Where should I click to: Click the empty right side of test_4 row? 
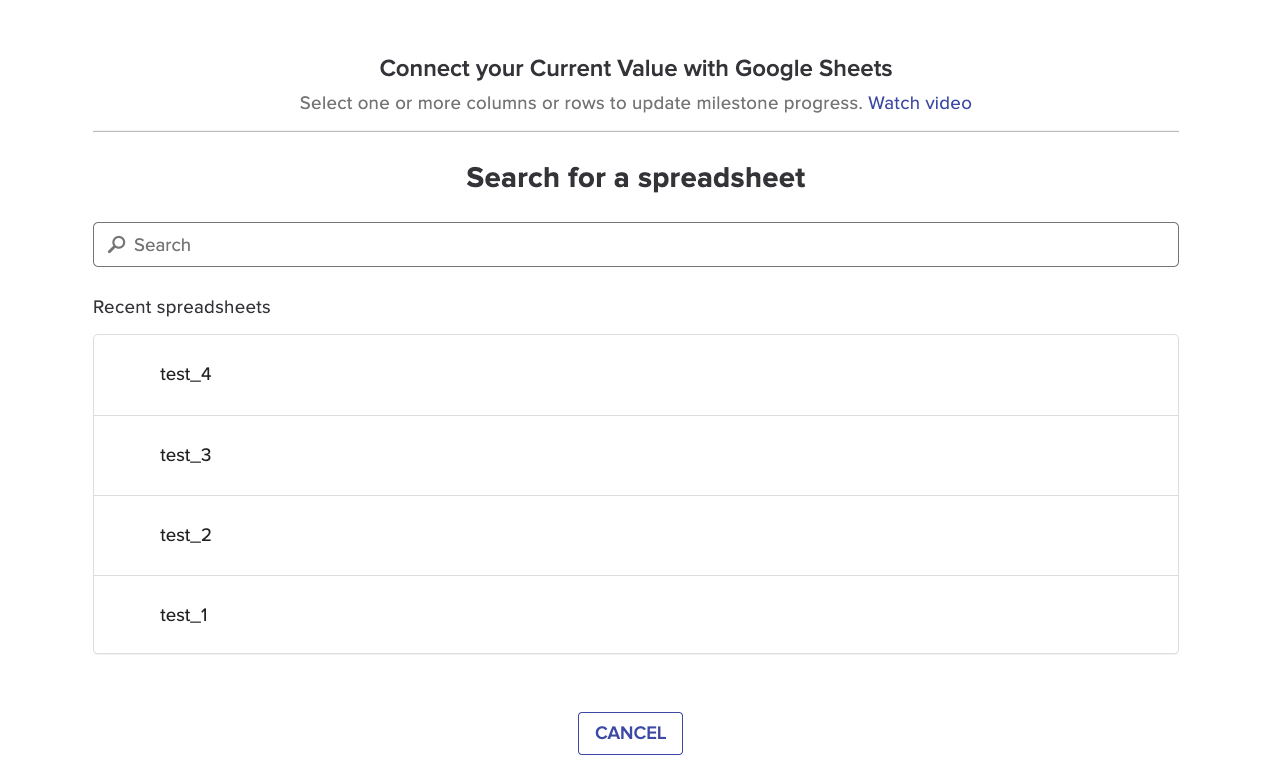click(x=900, y=375)
